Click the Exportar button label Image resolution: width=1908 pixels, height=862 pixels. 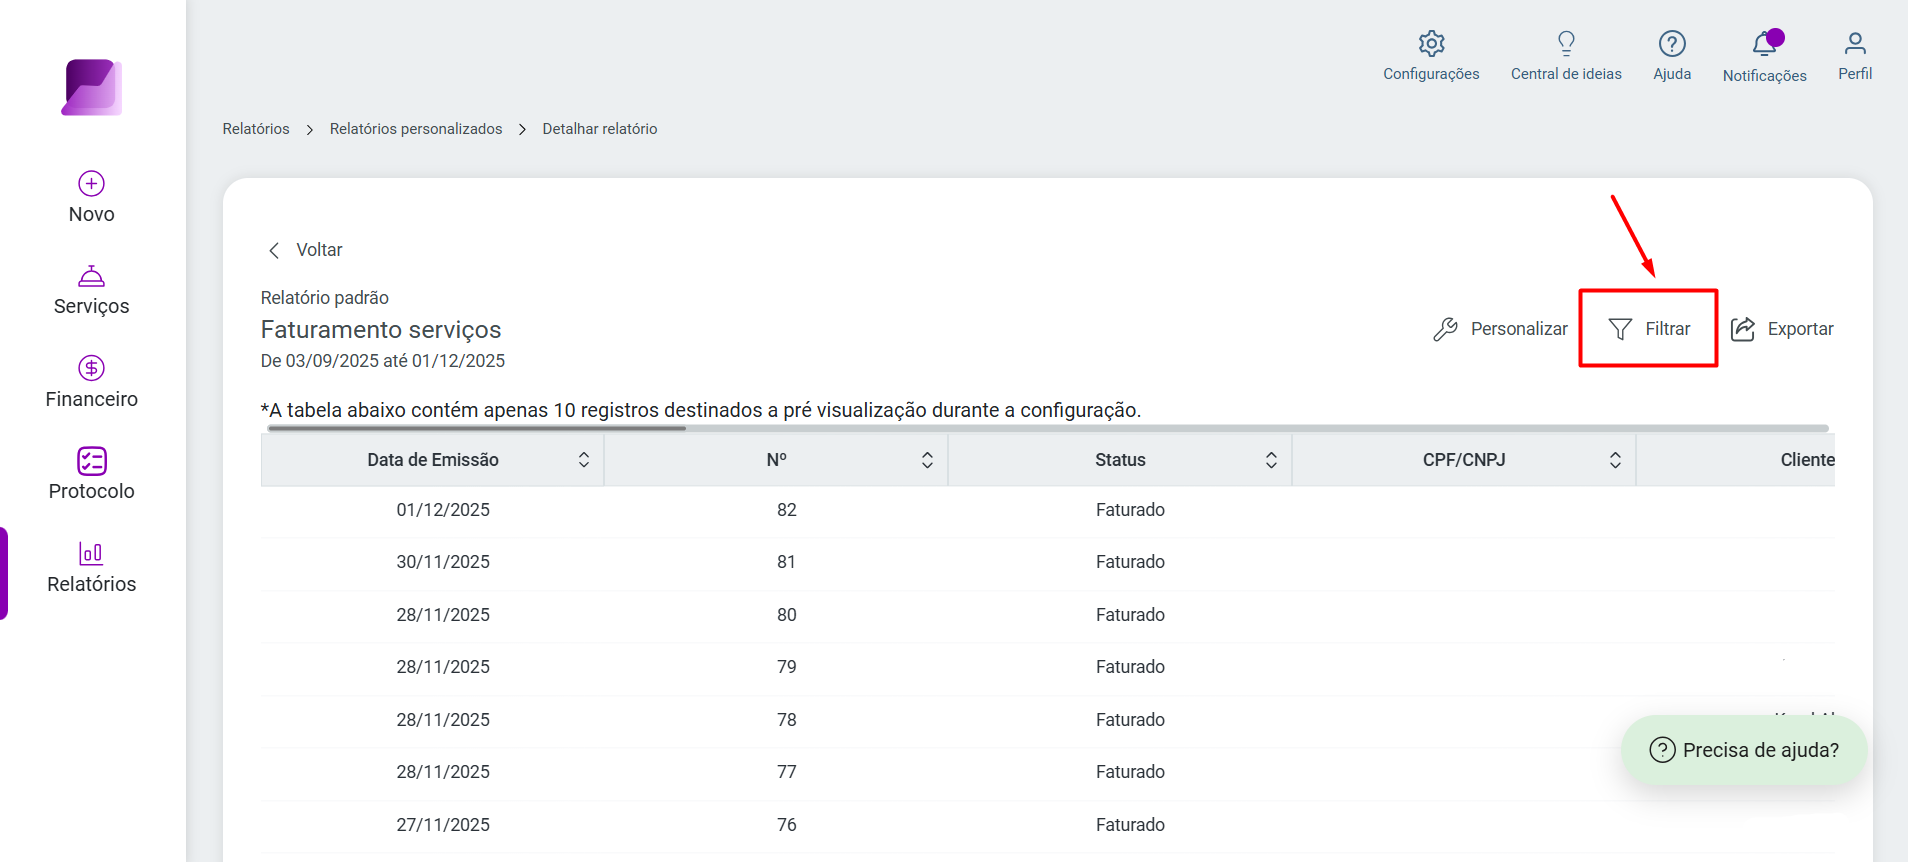(1800, 329)
